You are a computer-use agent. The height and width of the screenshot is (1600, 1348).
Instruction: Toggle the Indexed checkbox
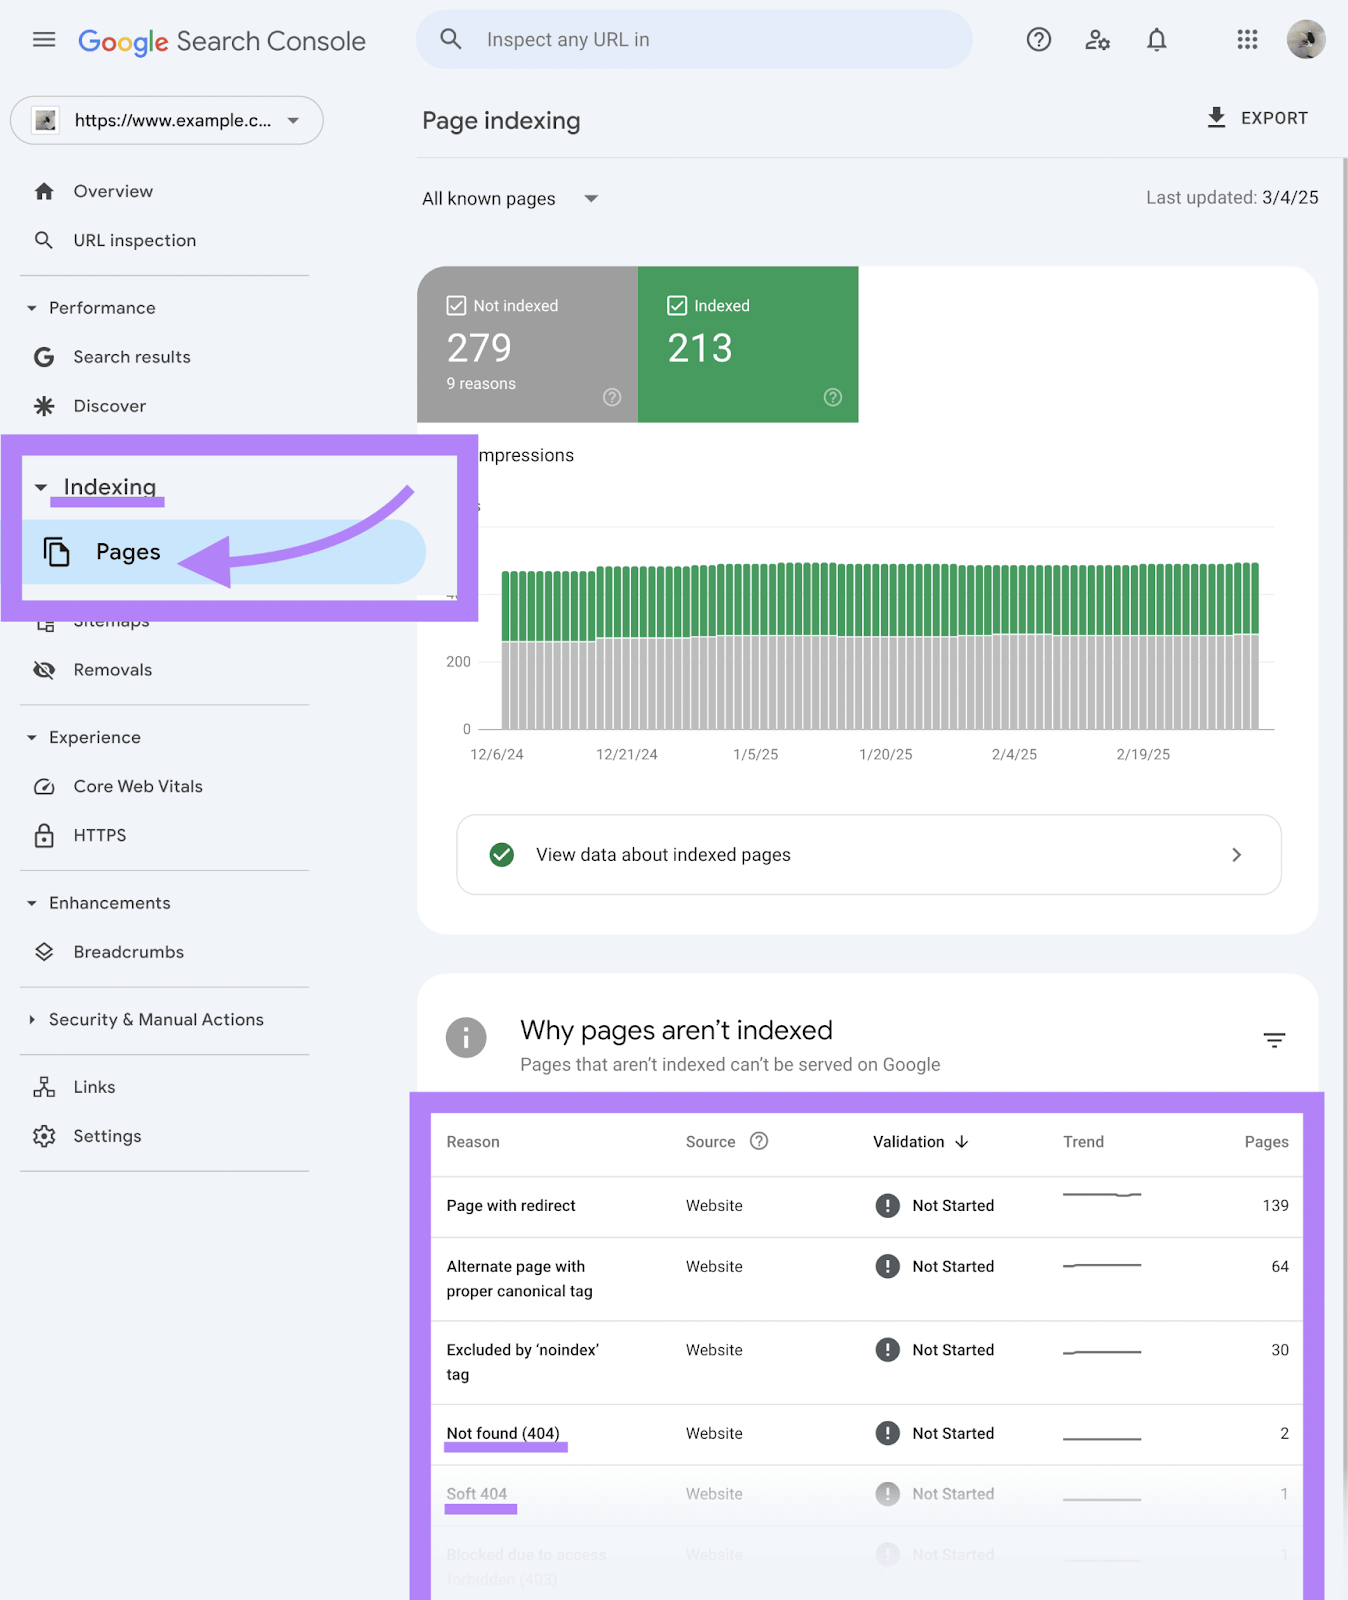tap(677, 306)
